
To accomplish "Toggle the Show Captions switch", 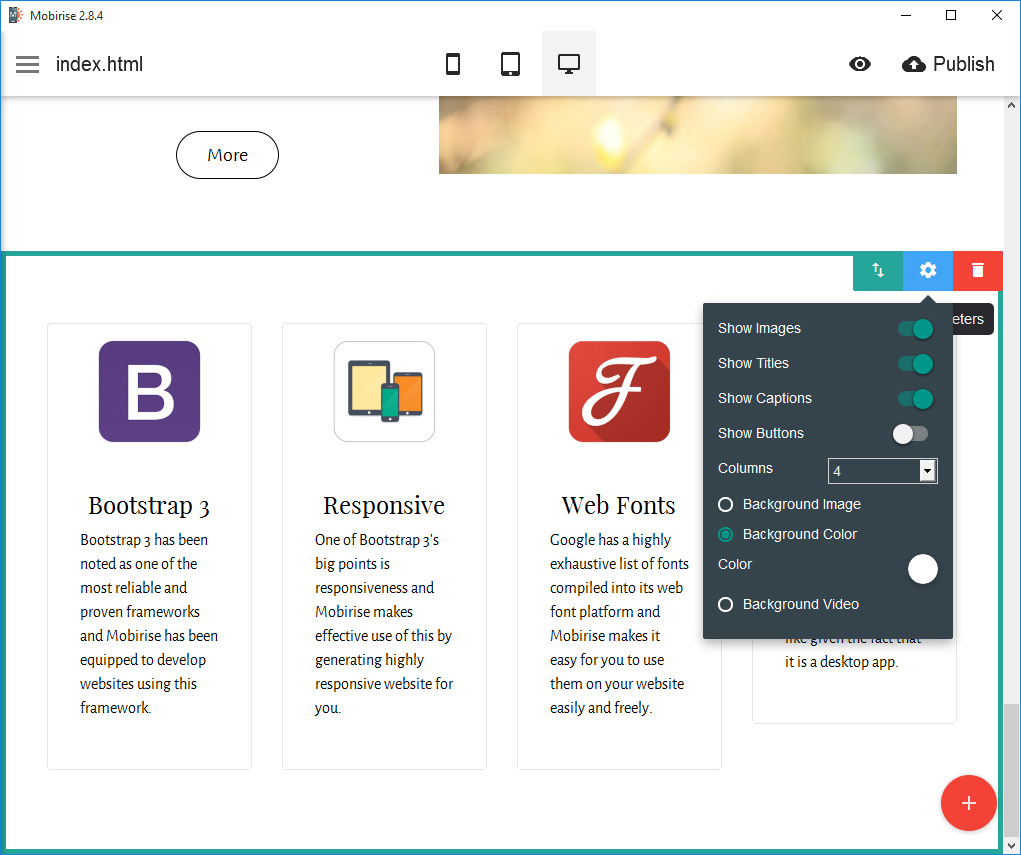I will [x=915, y=399].
